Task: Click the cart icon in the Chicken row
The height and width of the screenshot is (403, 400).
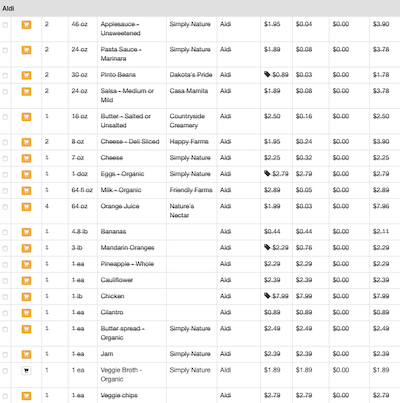Action: (26, 297)
